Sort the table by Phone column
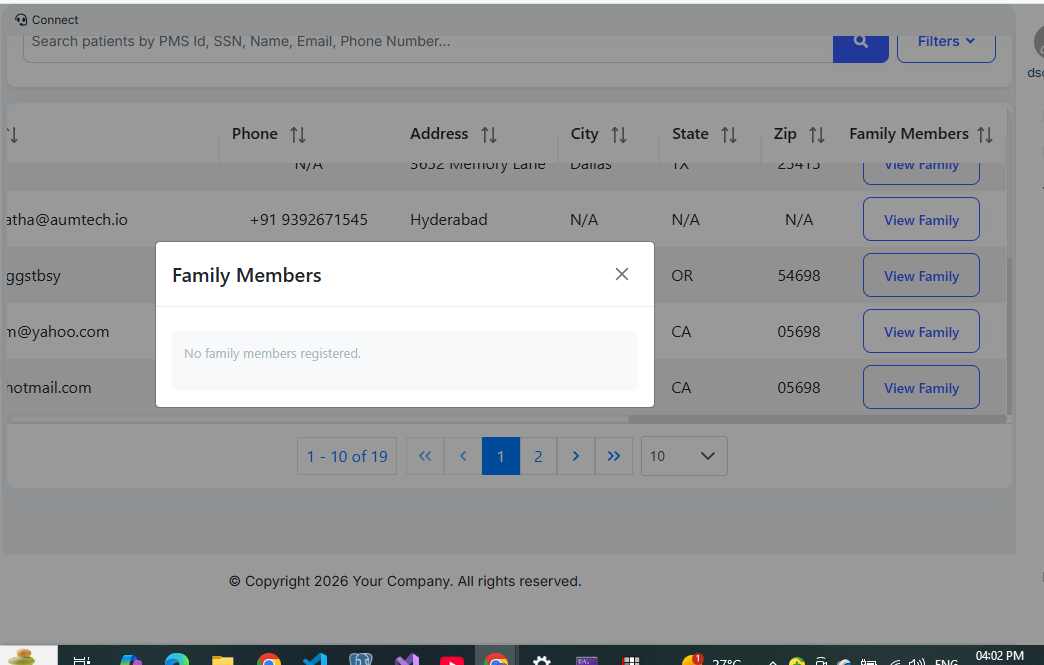 pos(298,135)
